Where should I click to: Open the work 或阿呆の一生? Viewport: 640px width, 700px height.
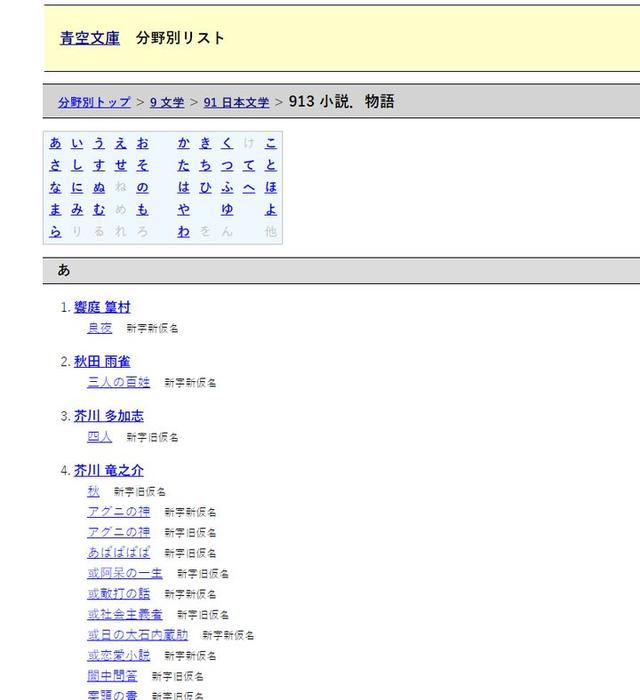[125, 574]
